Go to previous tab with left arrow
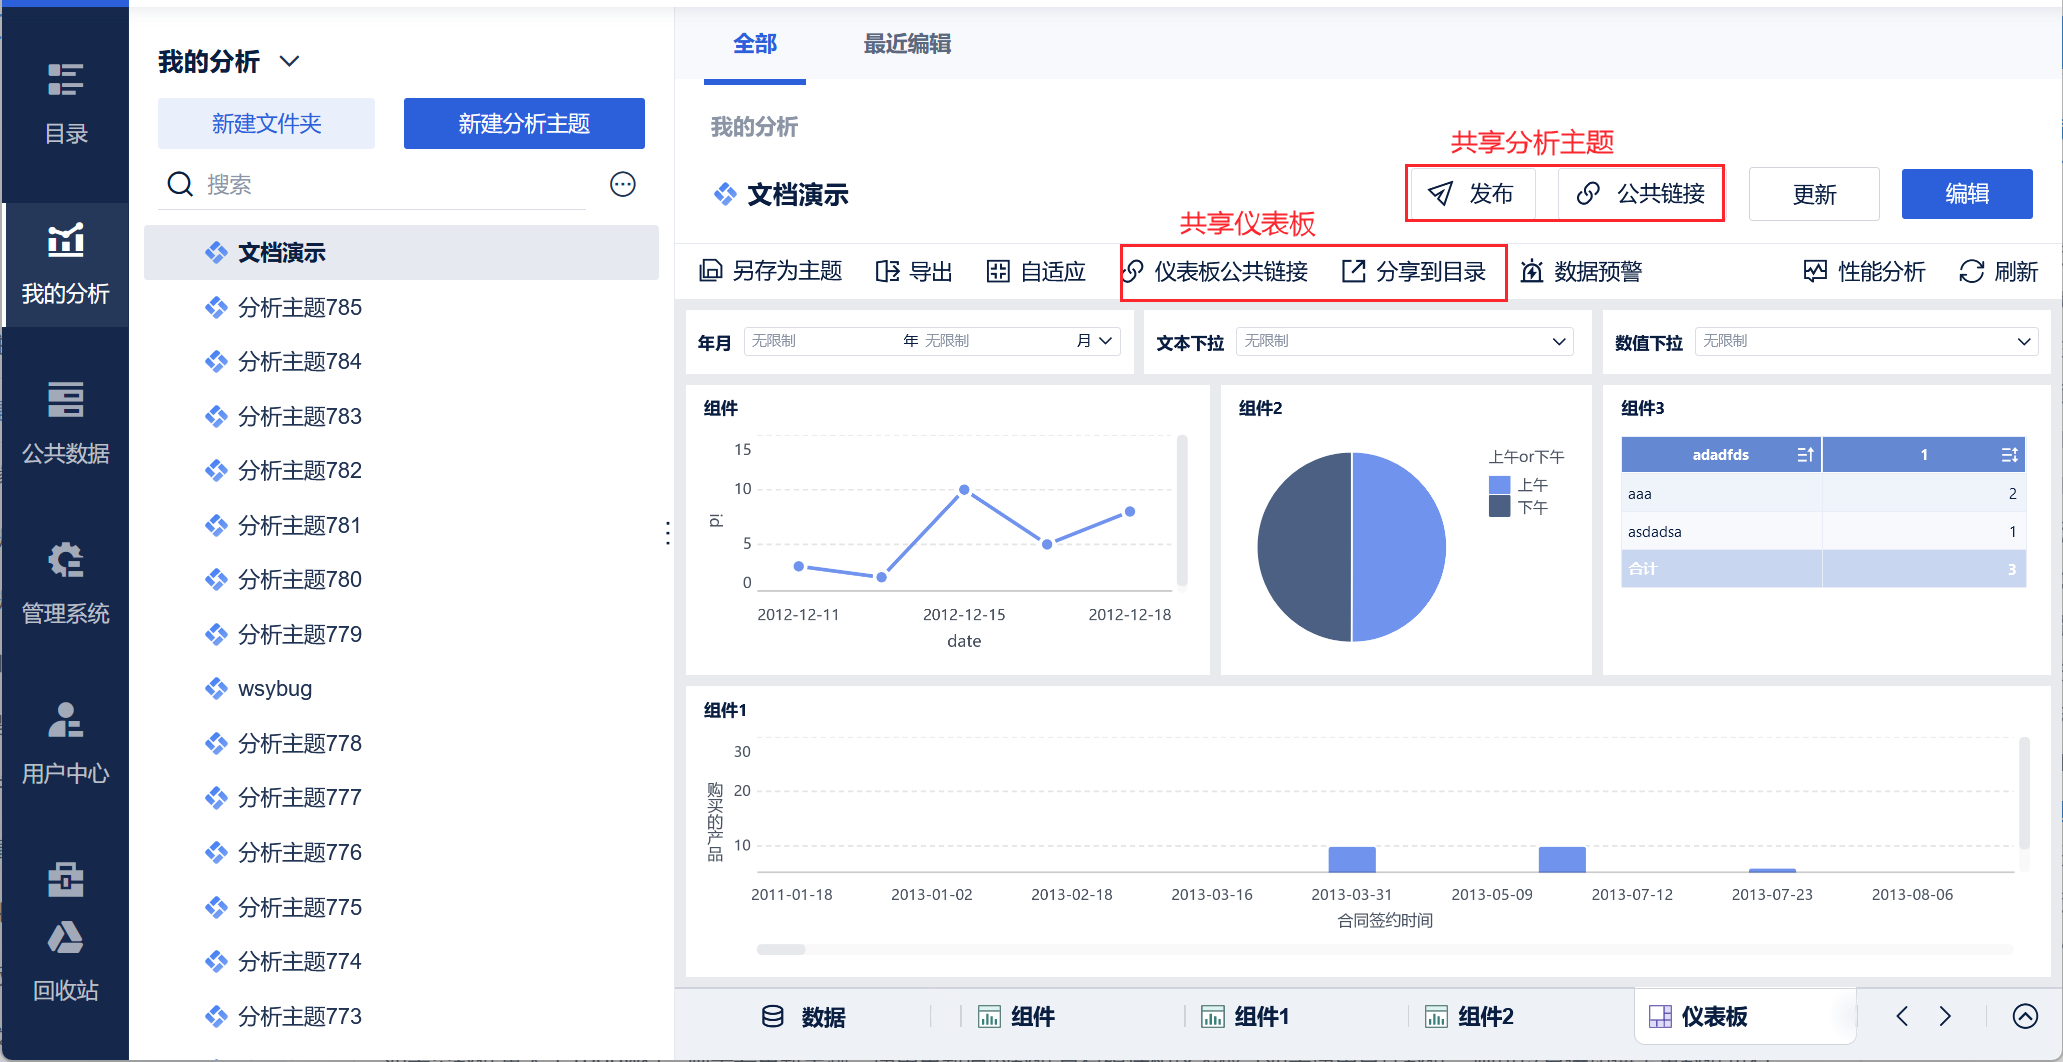The height and width of the screenshot is (1062, 2063). tap(1902, 1016)
